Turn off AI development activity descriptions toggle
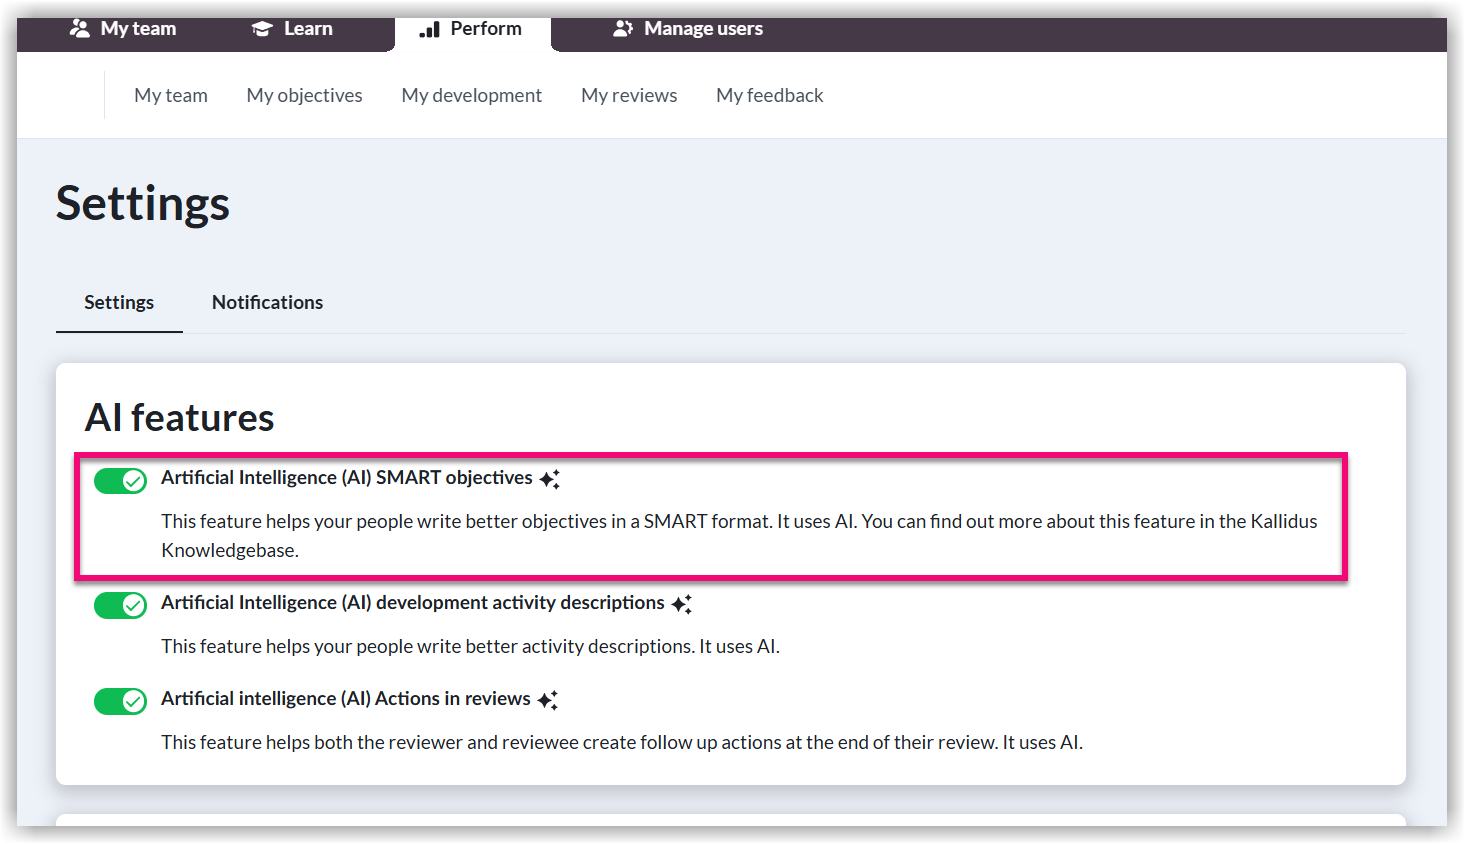Viewport: 1465px width, 844px height. point(120,605)
